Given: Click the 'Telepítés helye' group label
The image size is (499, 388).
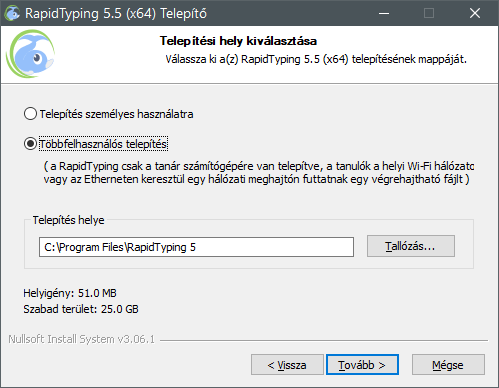Looking at the screenshot, I should (x=68, y=220).
